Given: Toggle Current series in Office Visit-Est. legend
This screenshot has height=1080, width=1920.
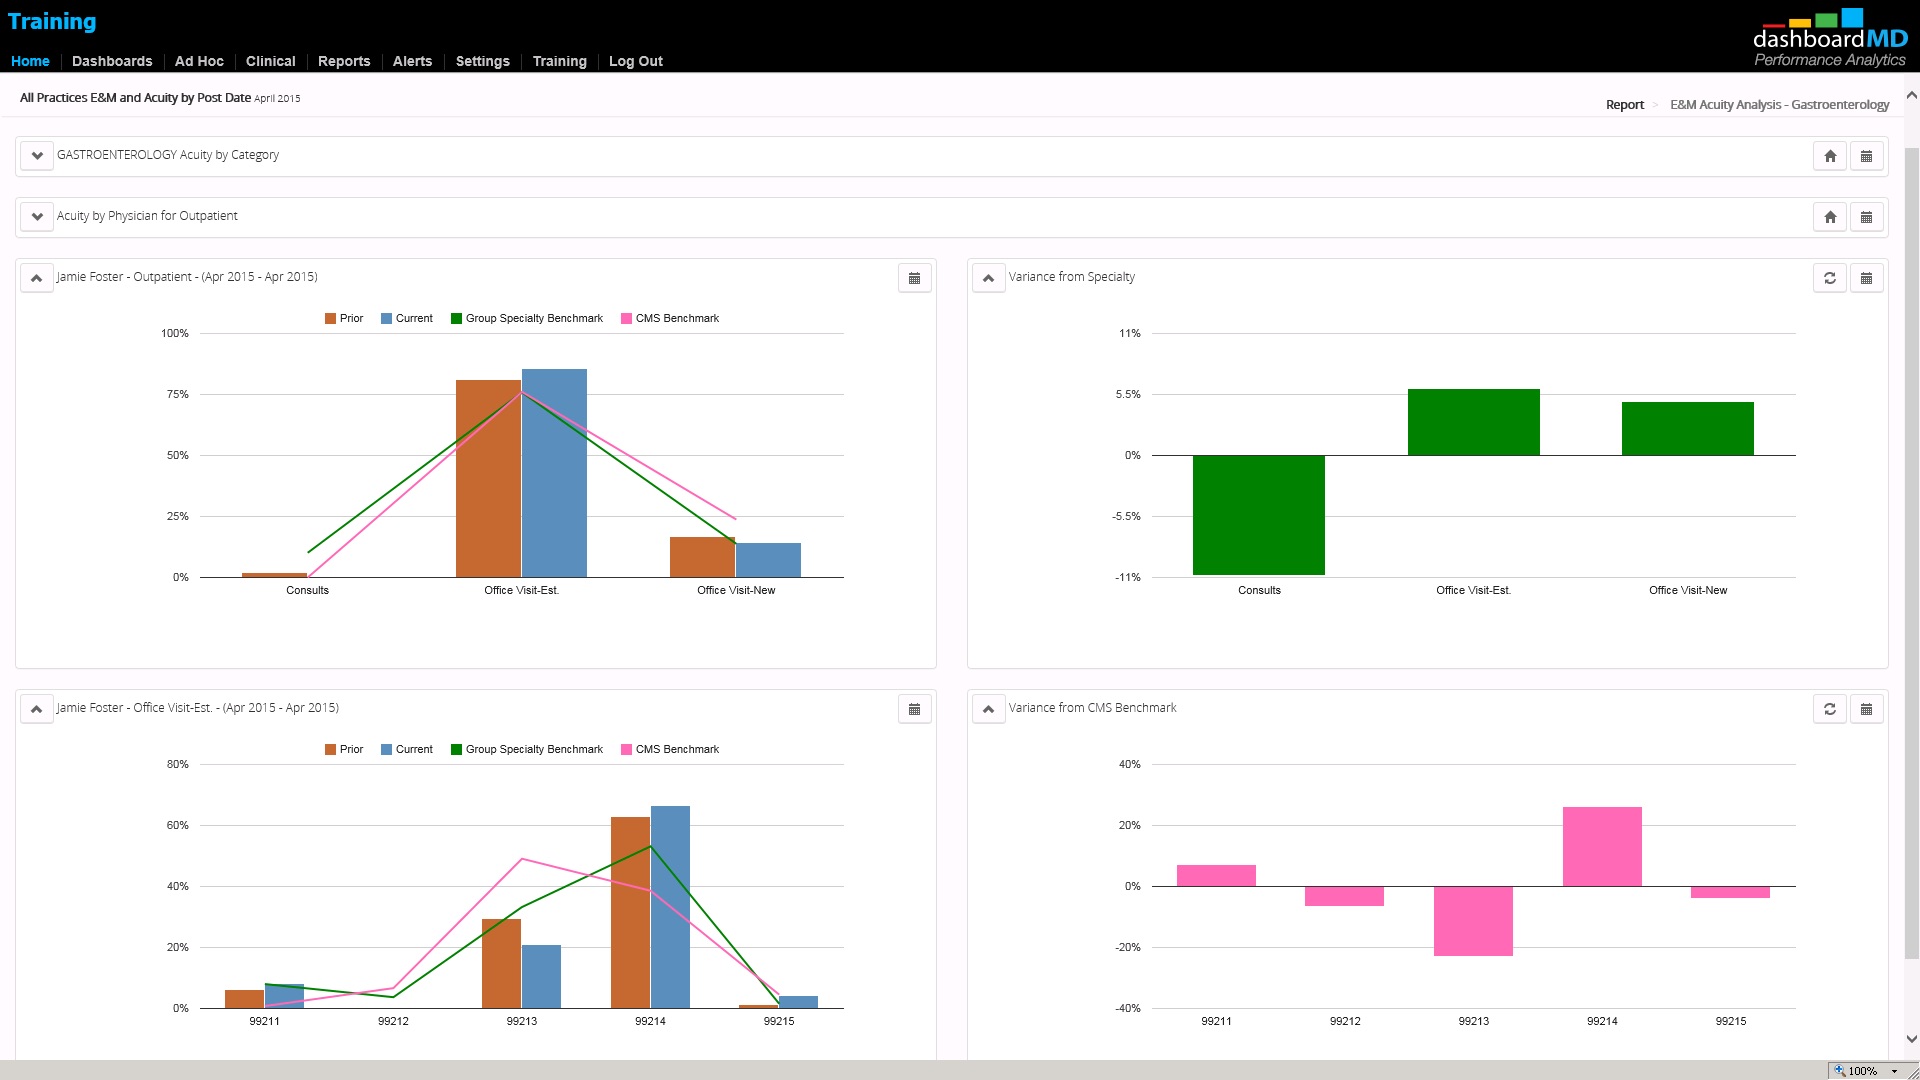Looking at the screenshot, I should (406, 749).
